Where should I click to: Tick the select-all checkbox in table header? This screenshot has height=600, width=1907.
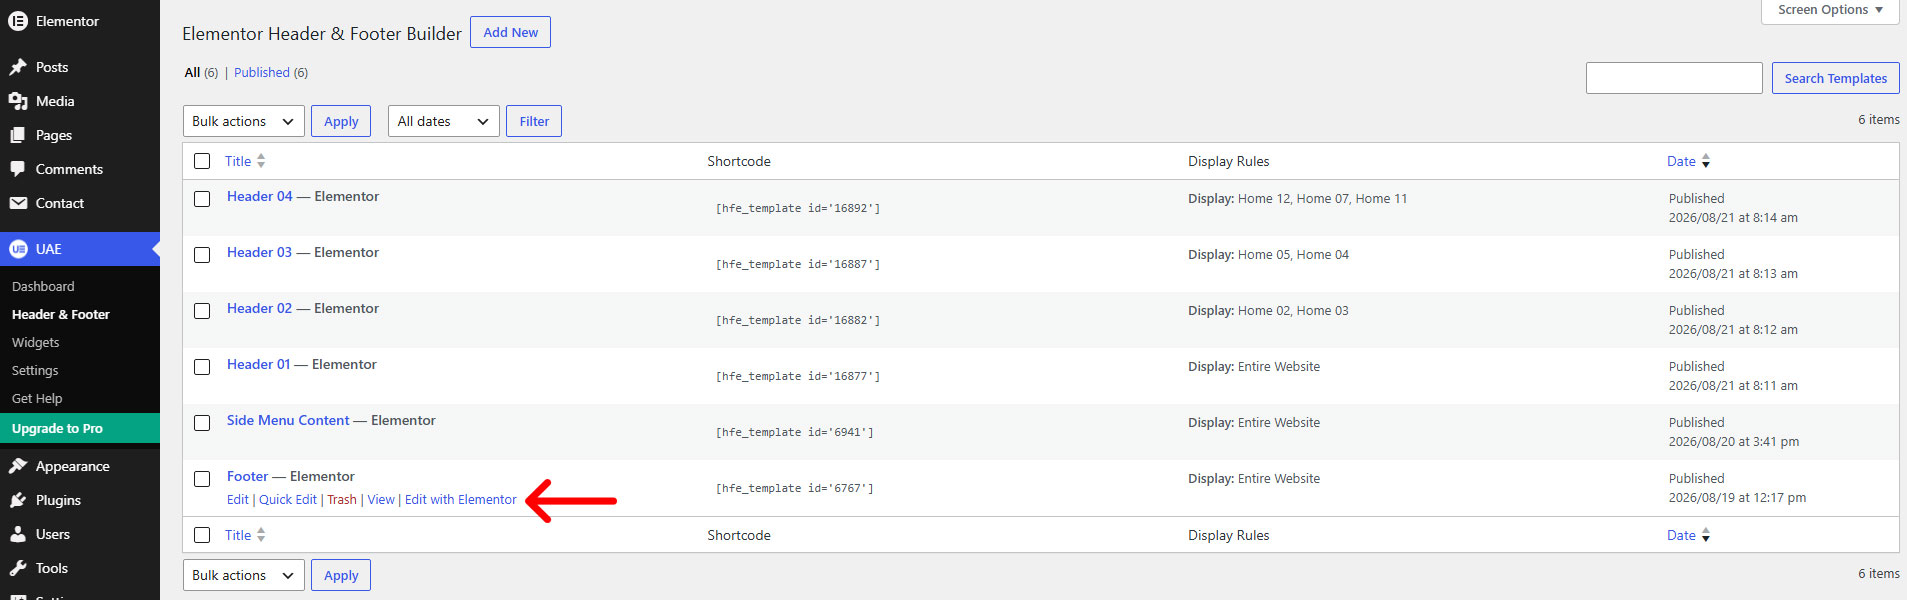(x=202, y=161)
